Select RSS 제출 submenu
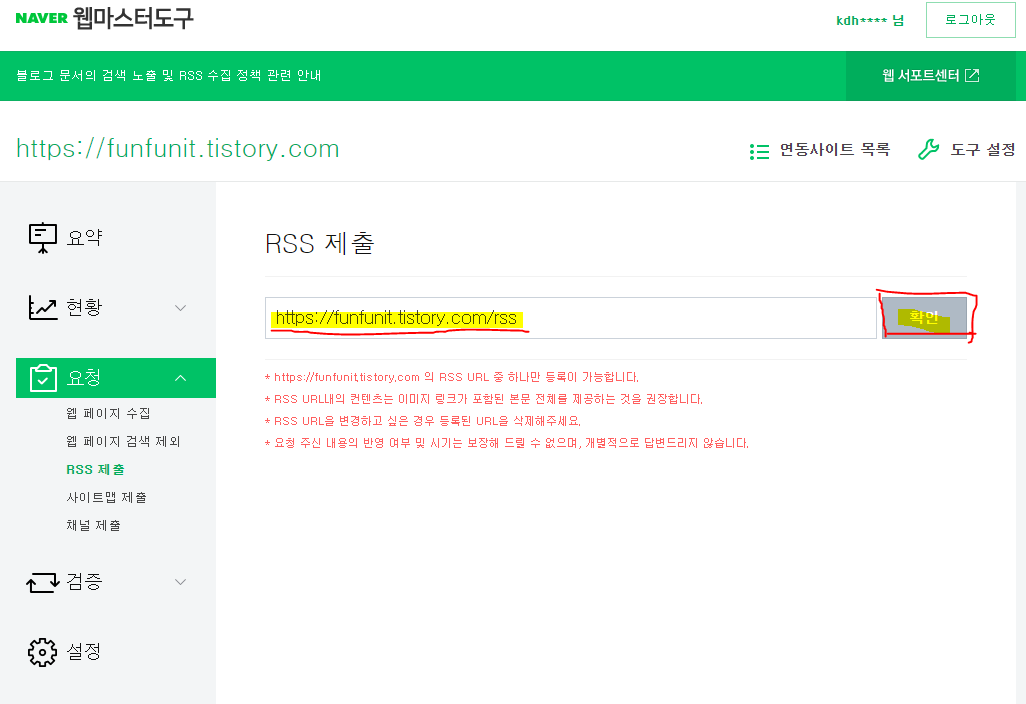 click(95, 470)
